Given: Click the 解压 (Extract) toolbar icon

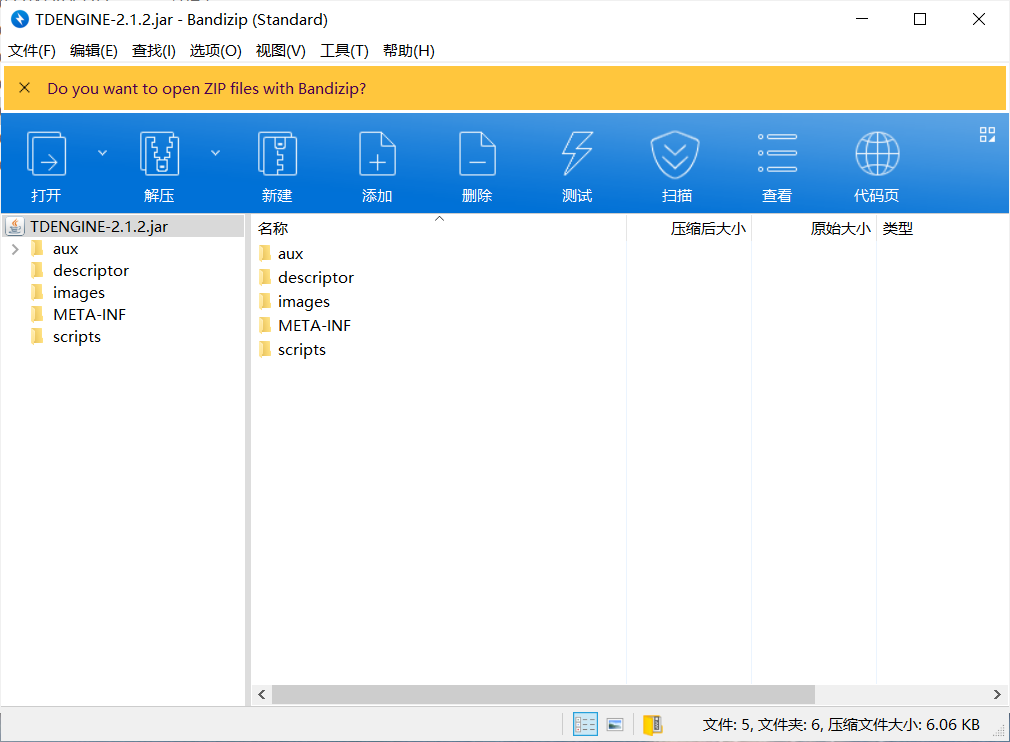Looking at the screenshot, I should coord(159,154).
